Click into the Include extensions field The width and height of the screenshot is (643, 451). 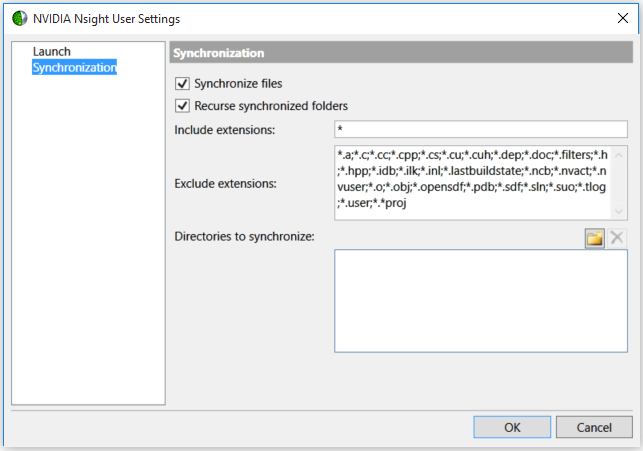pyautogui.click(x=481, y=129)
